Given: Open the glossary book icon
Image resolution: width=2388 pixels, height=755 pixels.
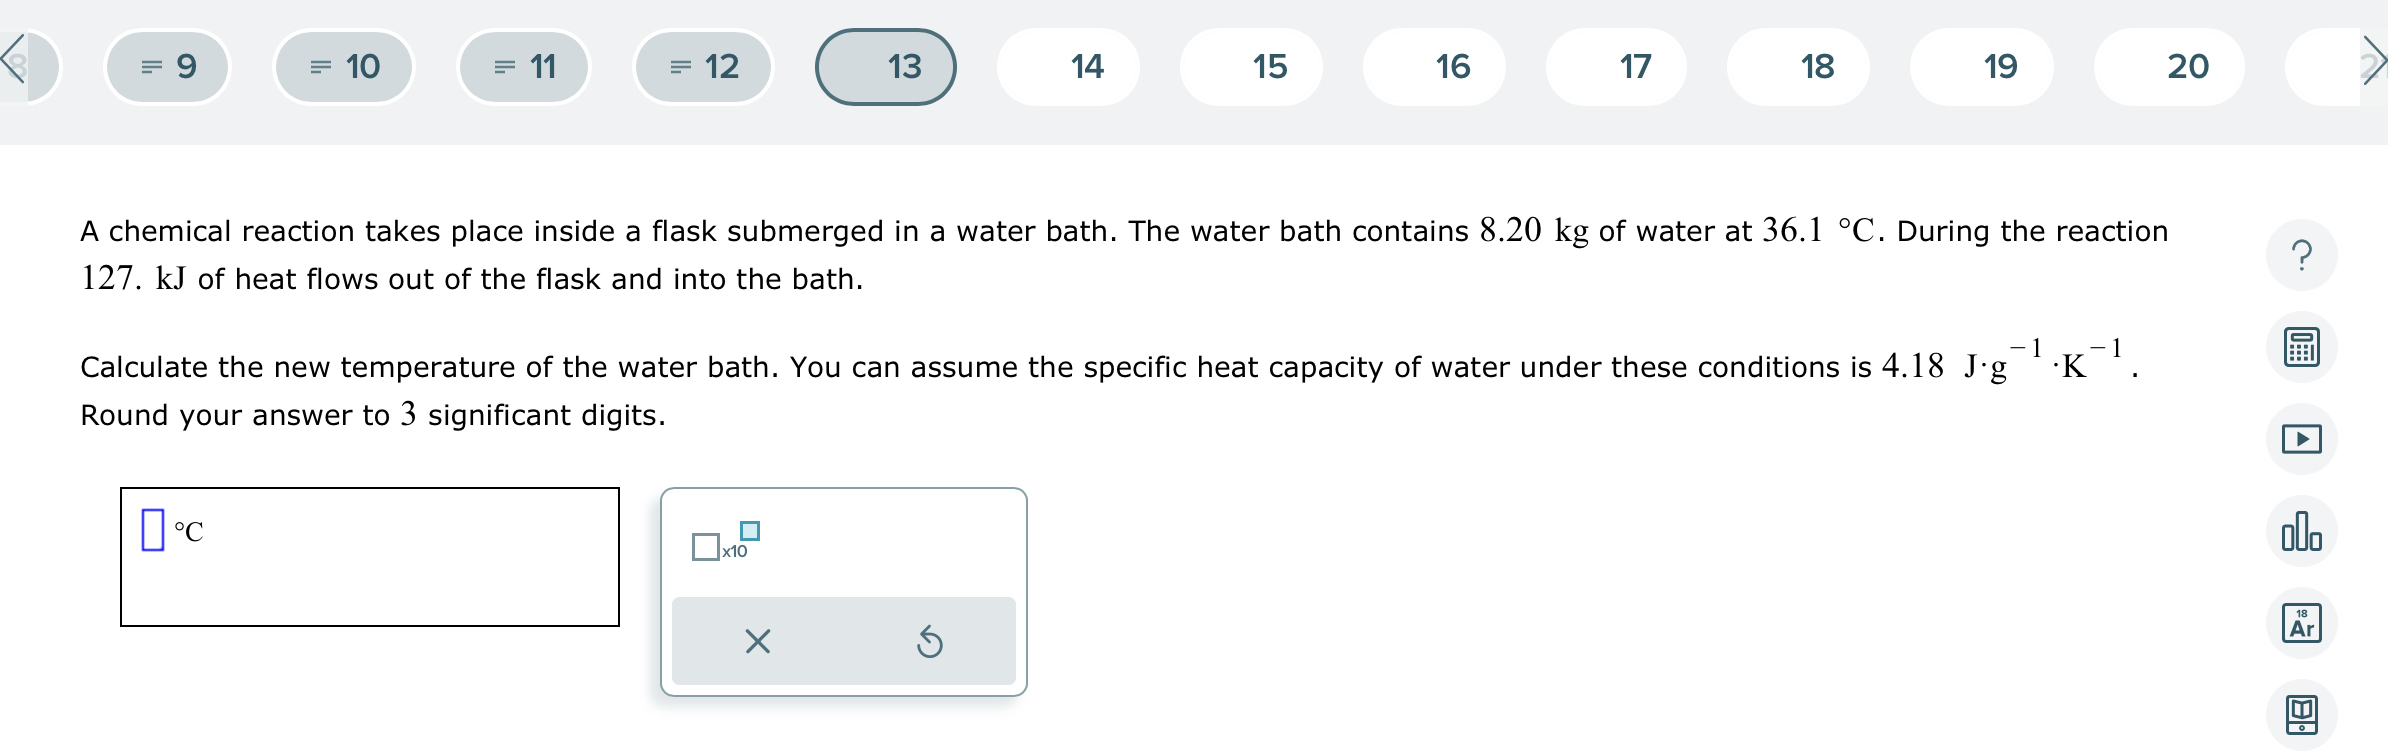Looking at the screenshot, I should click(2302, 710).
